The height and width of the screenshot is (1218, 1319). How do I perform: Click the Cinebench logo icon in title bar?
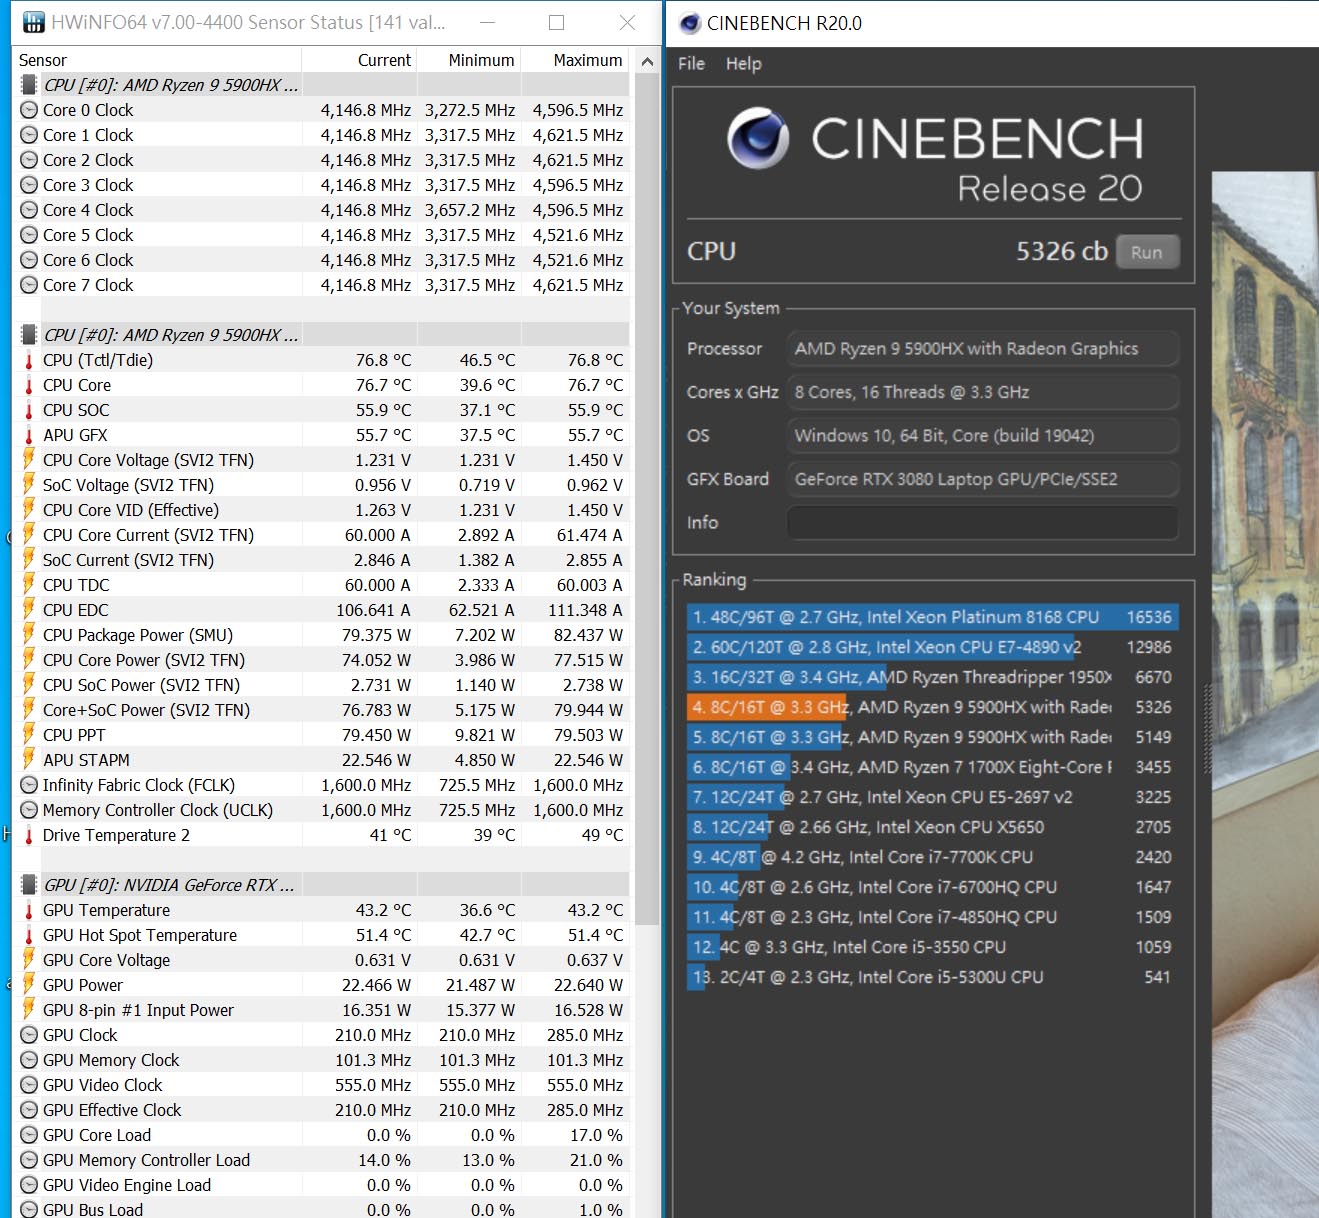[x=689, y=23]
